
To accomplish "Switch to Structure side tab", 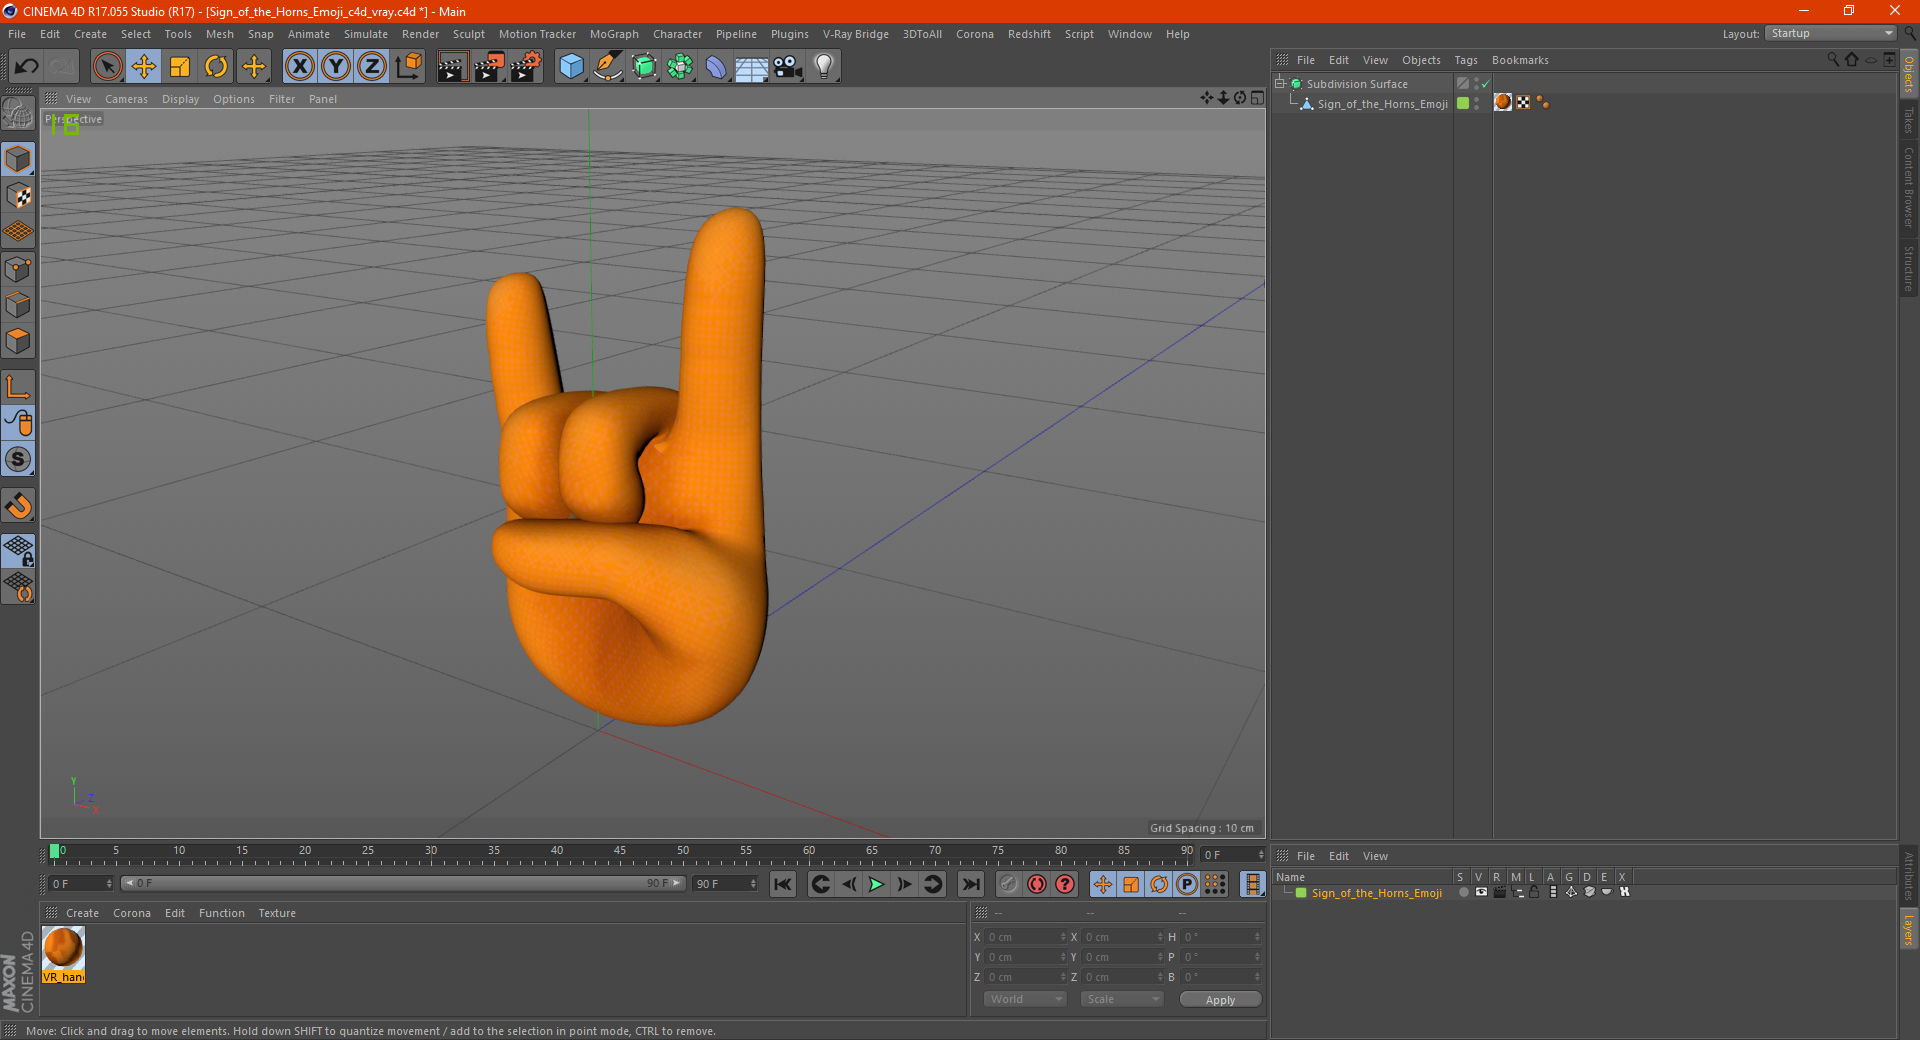I will [1909, 268].
